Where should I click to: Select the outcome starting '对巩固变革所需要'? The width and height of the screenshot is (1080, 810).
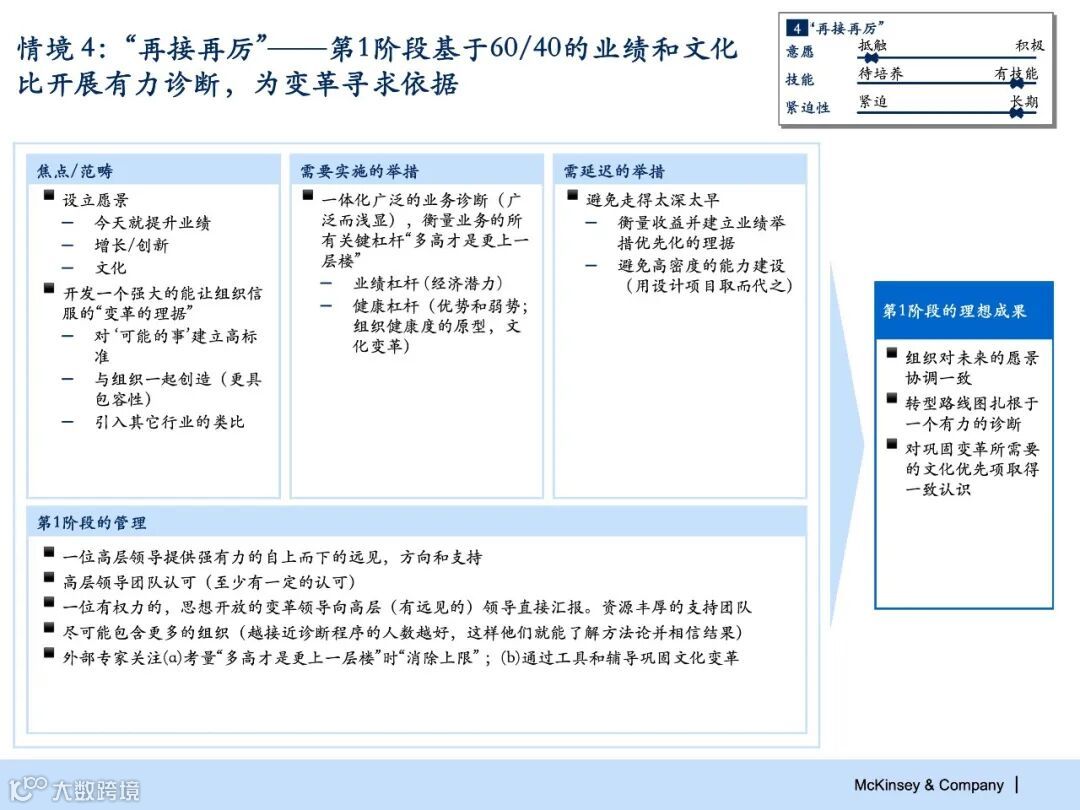[972, 468]
